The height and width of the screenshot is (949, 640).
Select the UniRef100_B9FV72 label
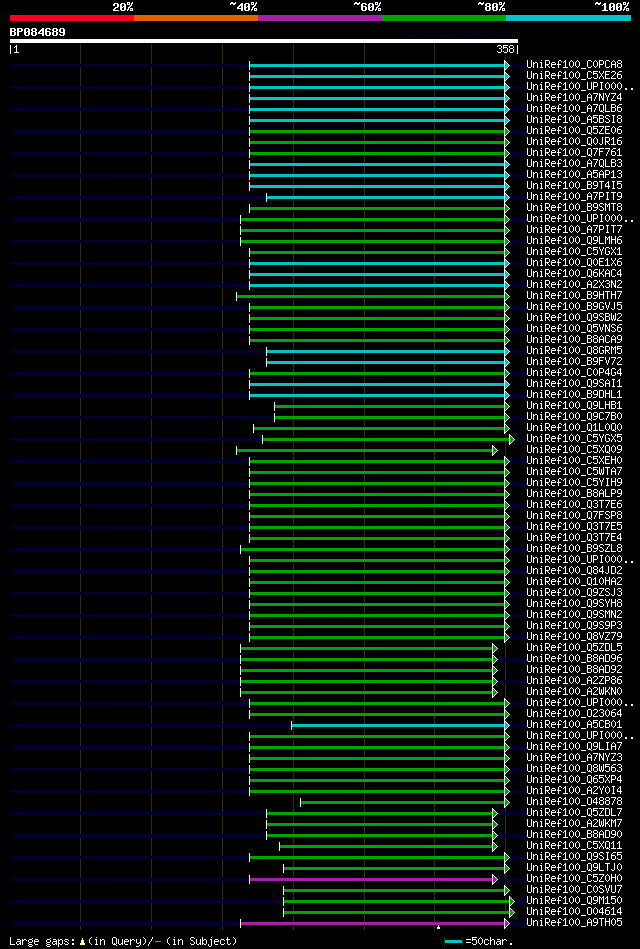pyautogui.click(x=574, y=362)
